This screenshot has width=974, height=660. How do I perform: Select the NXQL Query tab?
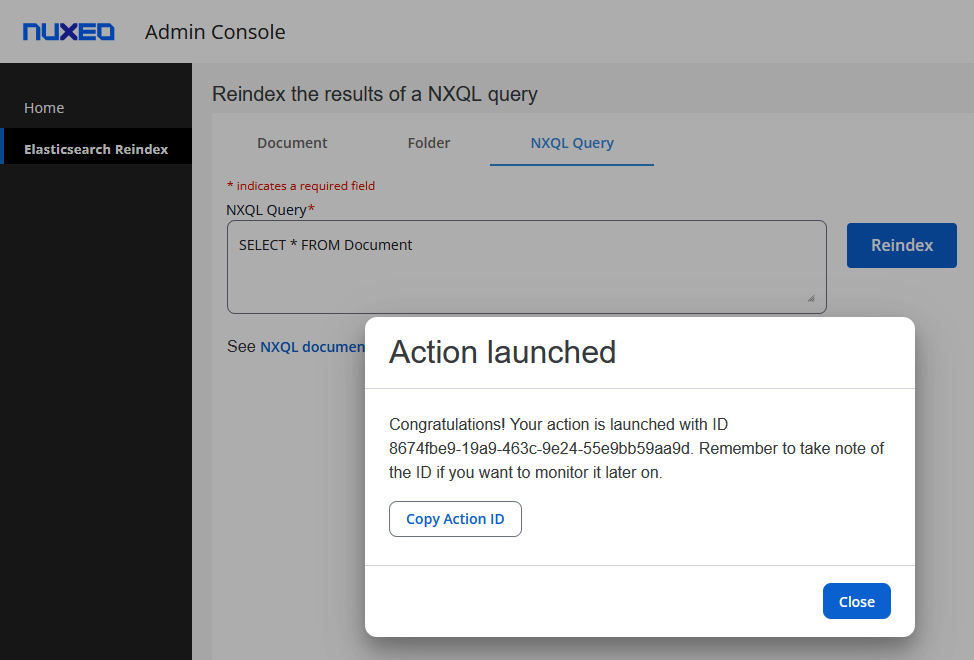point(572,143)
